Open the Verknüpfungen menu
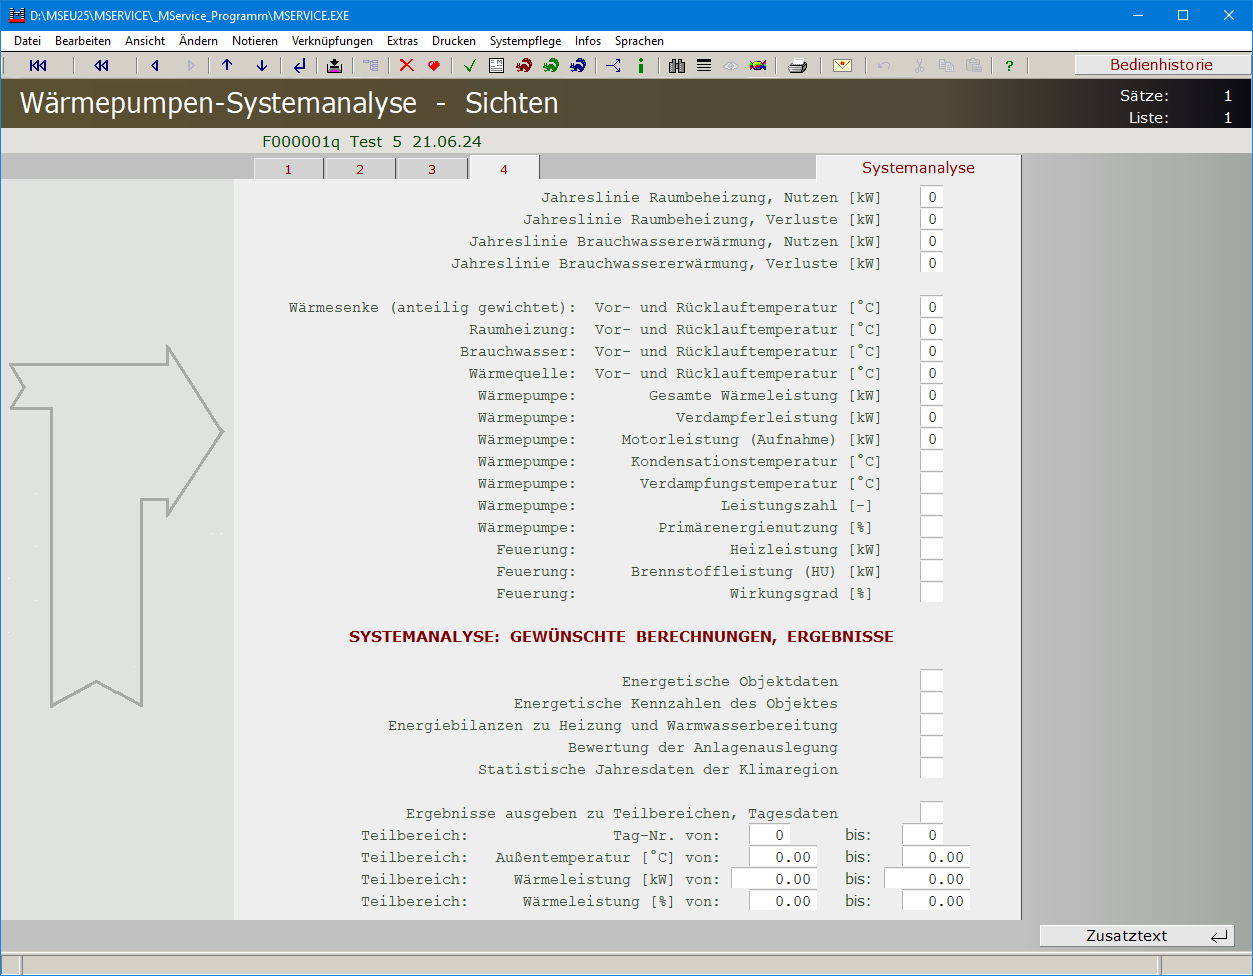Viewport: 1253px width, 976px height. [332, 41]
